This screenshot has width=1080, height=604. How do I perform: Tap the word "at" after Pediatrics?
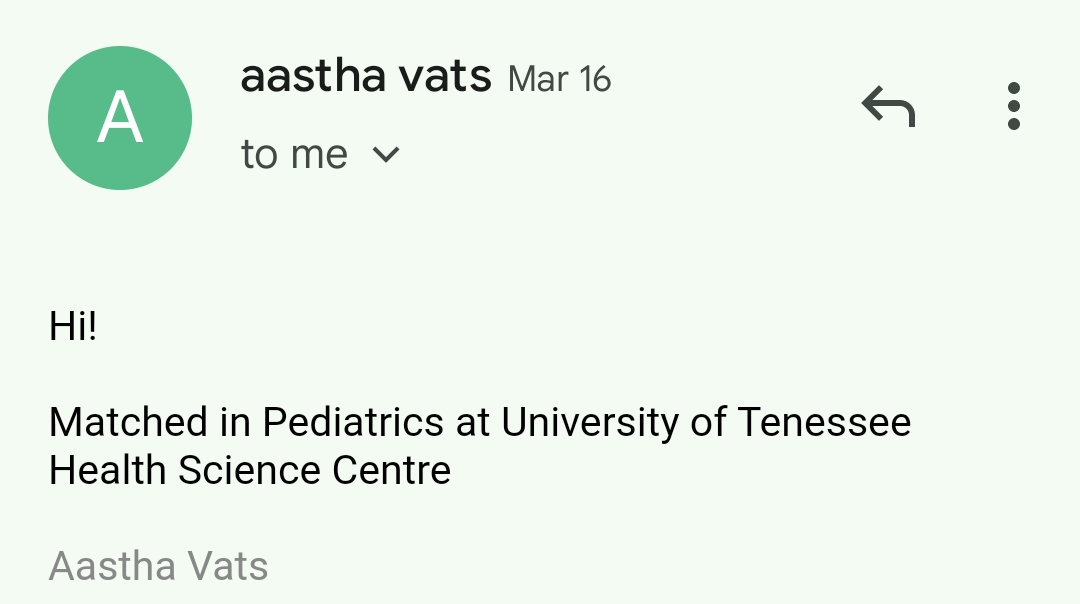(x=472, y=422)
